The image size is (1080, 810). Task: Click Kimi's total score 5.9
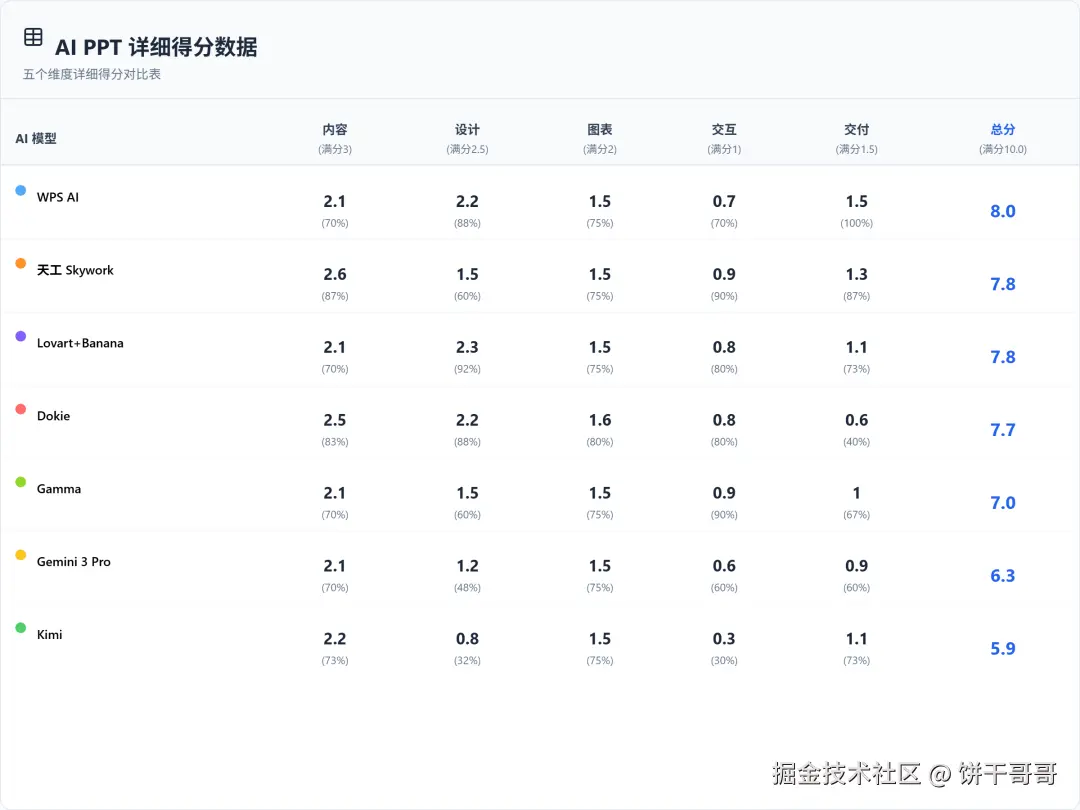coord(1003,649)
